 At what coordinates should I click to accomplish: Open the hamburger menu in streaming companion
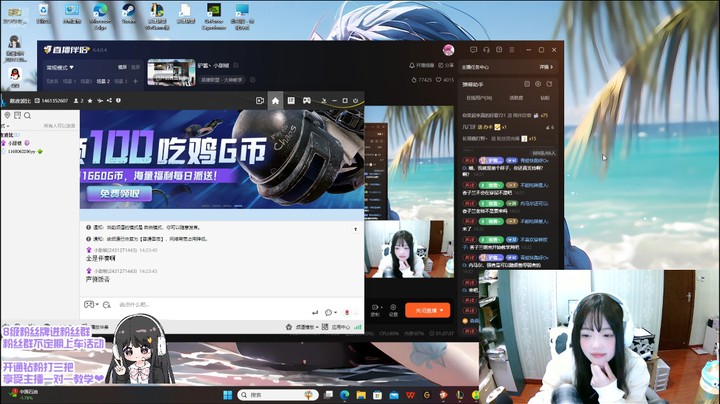pos(512,50)
